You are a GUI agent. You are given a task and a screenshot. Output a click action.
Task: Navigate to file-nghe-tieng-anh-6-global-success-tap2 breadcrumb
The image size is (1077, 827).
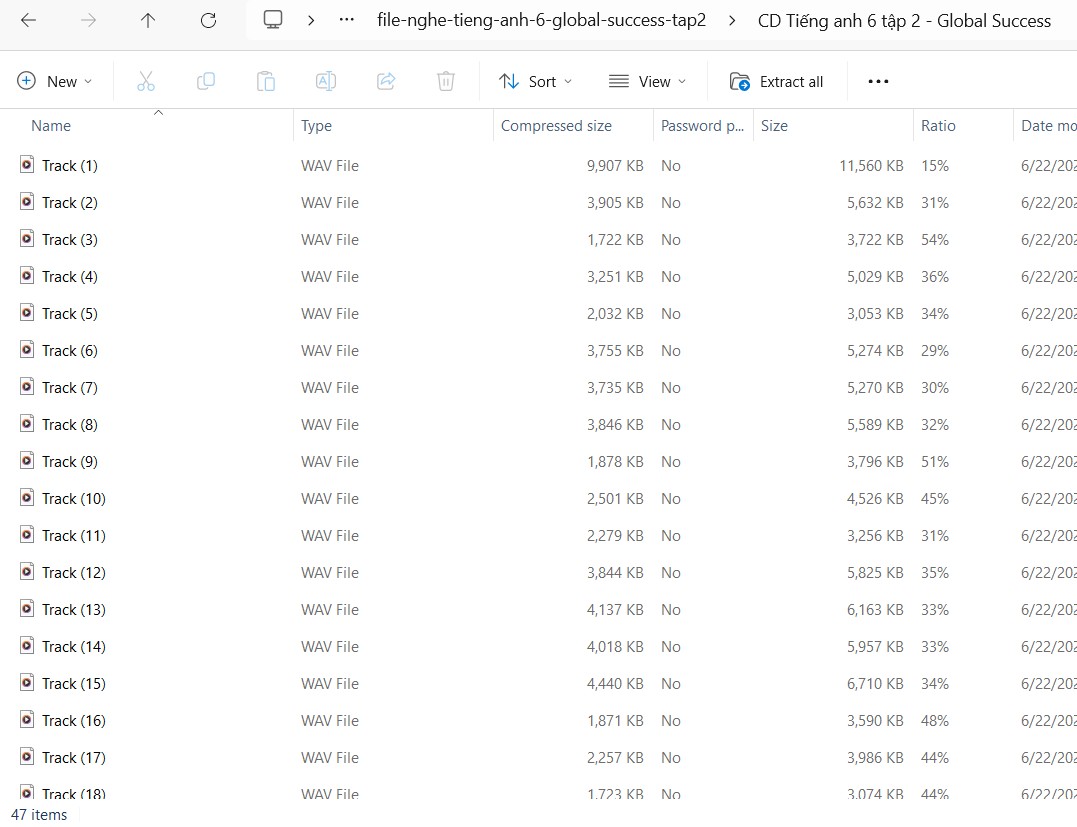coord(541,20)
